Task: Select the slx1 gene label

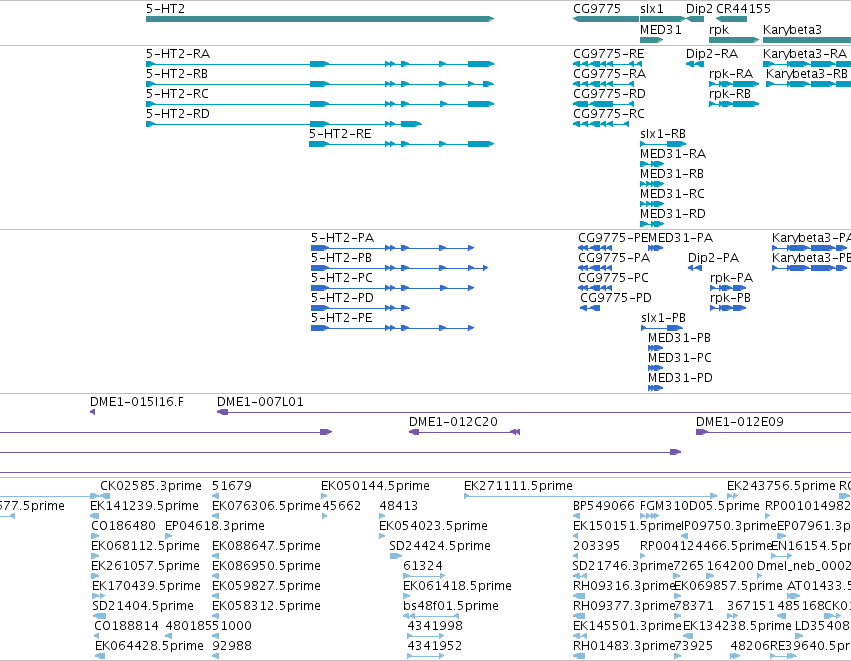Action: tap(651, 9)
